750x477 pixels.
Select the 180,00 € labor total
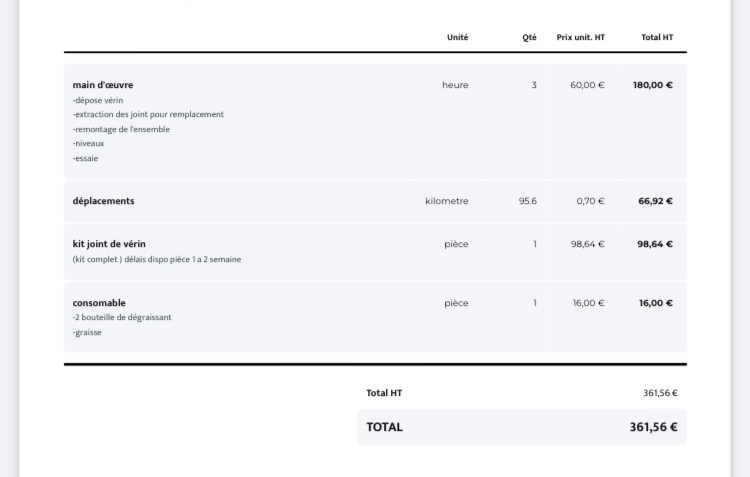(x=653, y=85)
